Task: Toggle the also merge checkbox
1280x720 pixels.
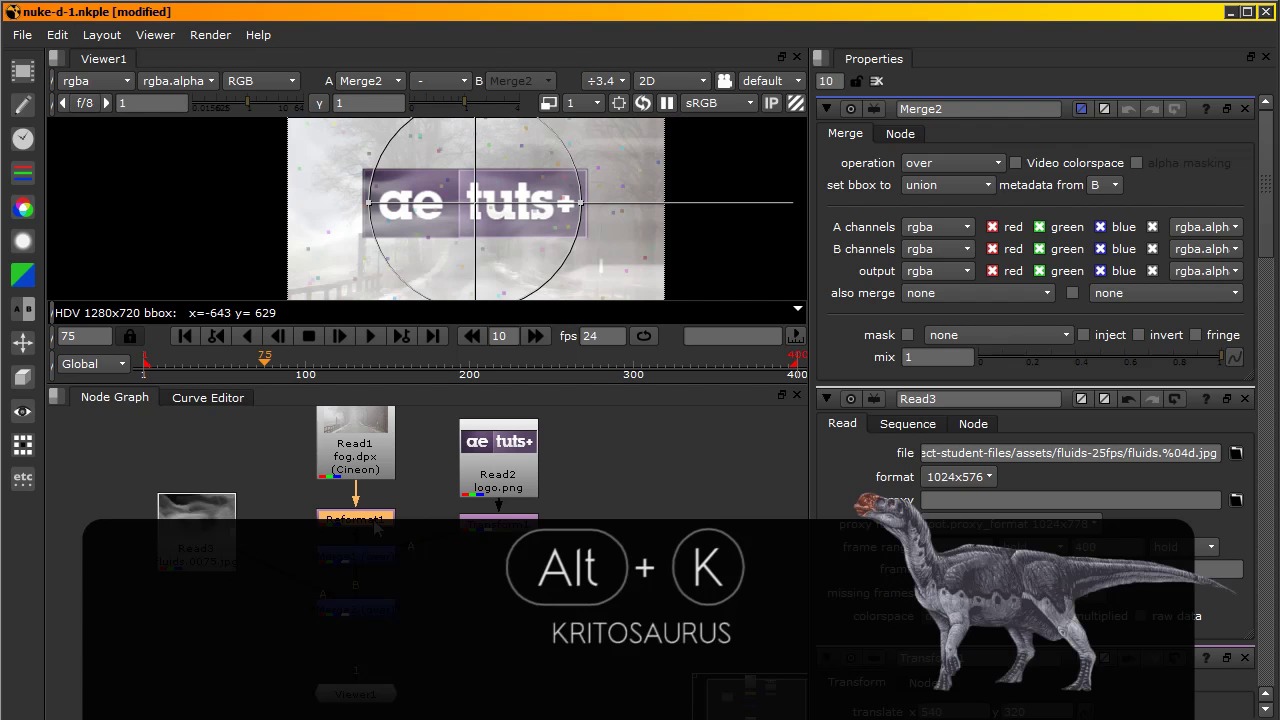Action: [x=1073, y=293]
